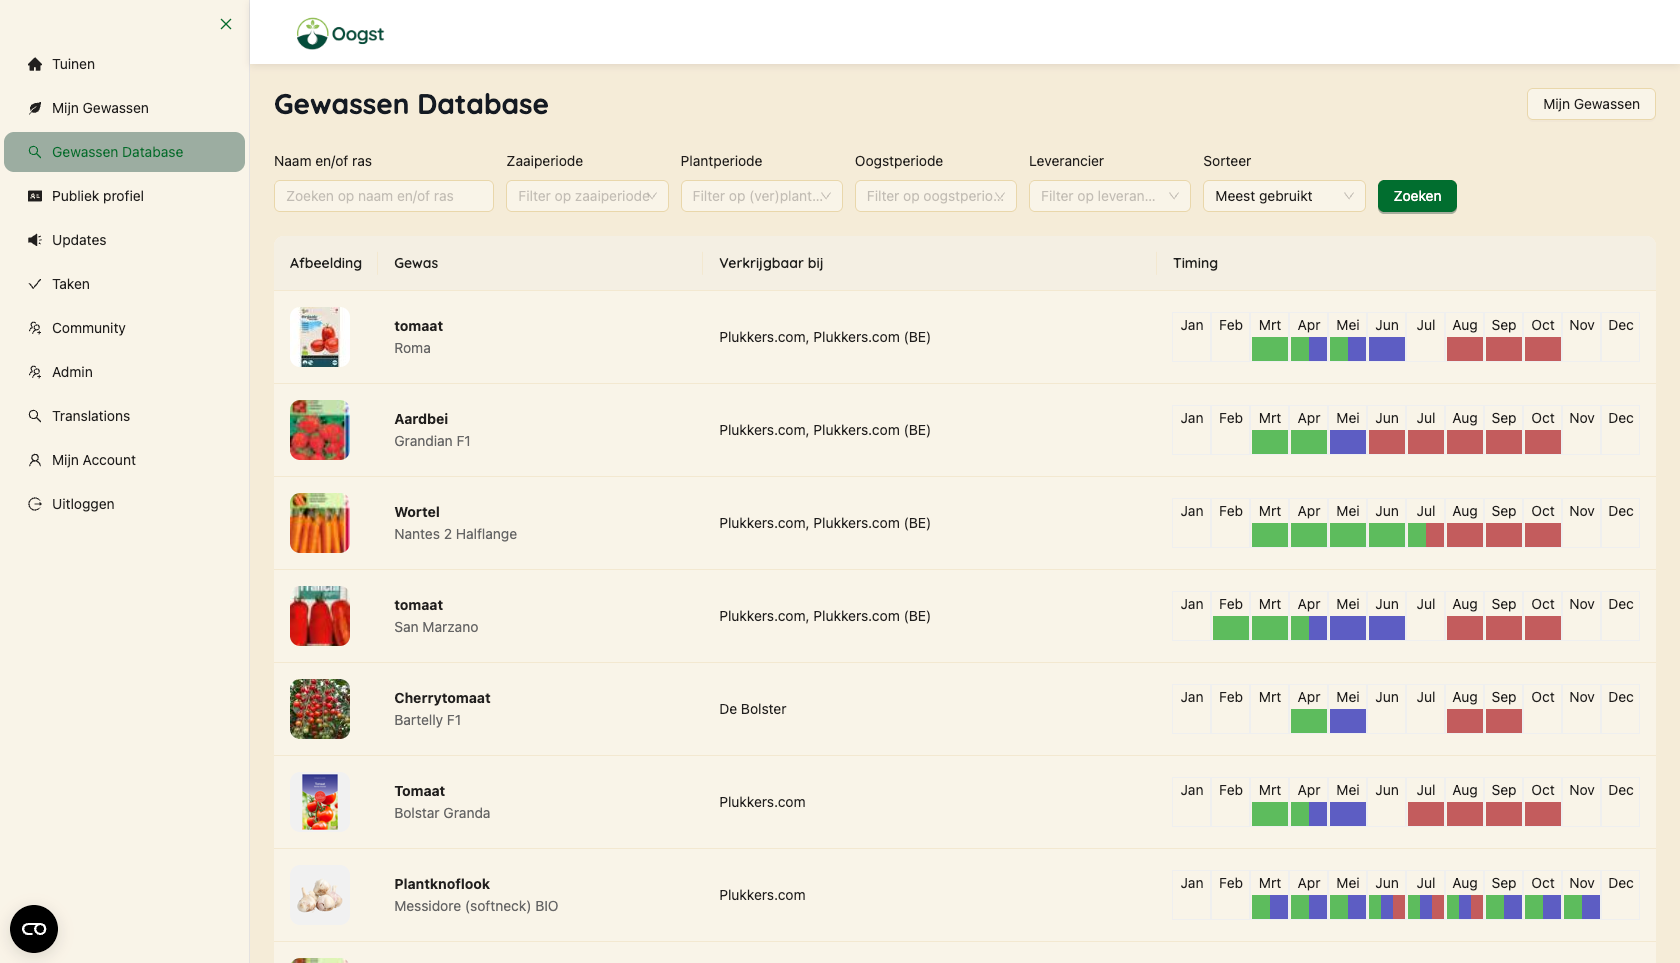1680x963 pixels.
Task: Click the San Marzano tomato image
Action: [x=320, y=616]
